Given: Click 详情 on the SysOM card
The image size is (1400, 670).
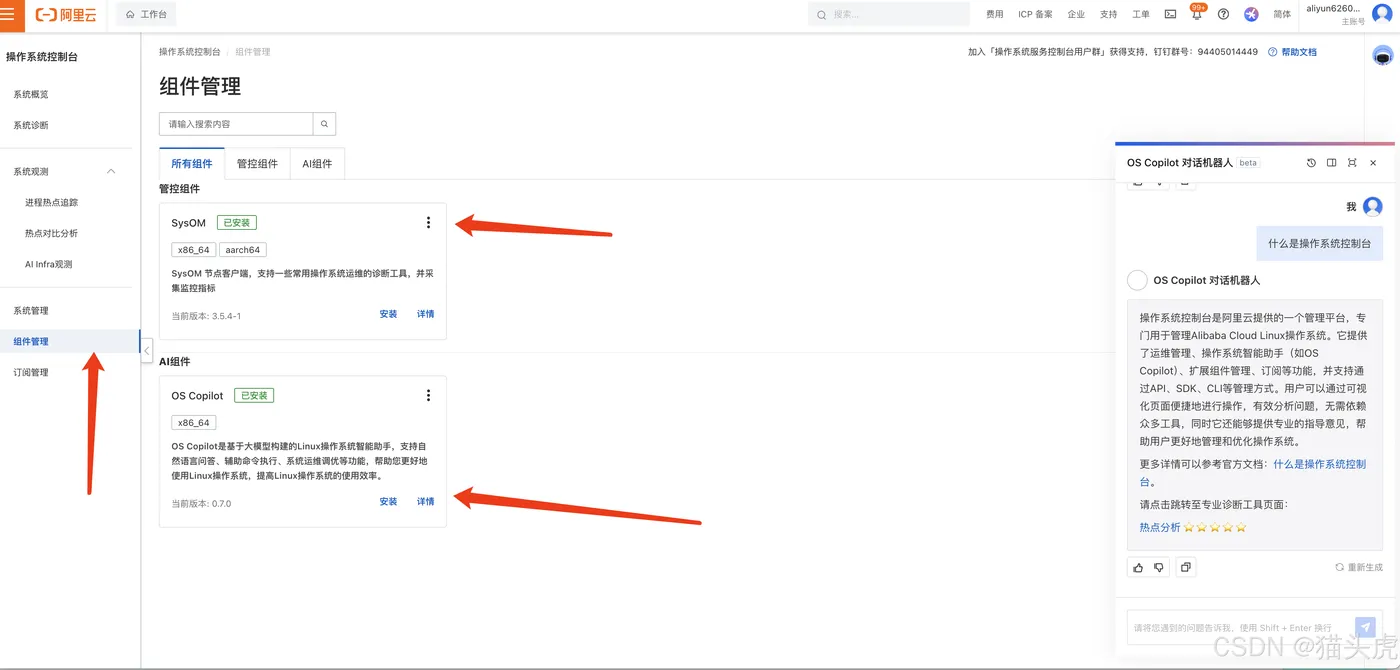Looking at the screenshot, I should tap(426, 314).
